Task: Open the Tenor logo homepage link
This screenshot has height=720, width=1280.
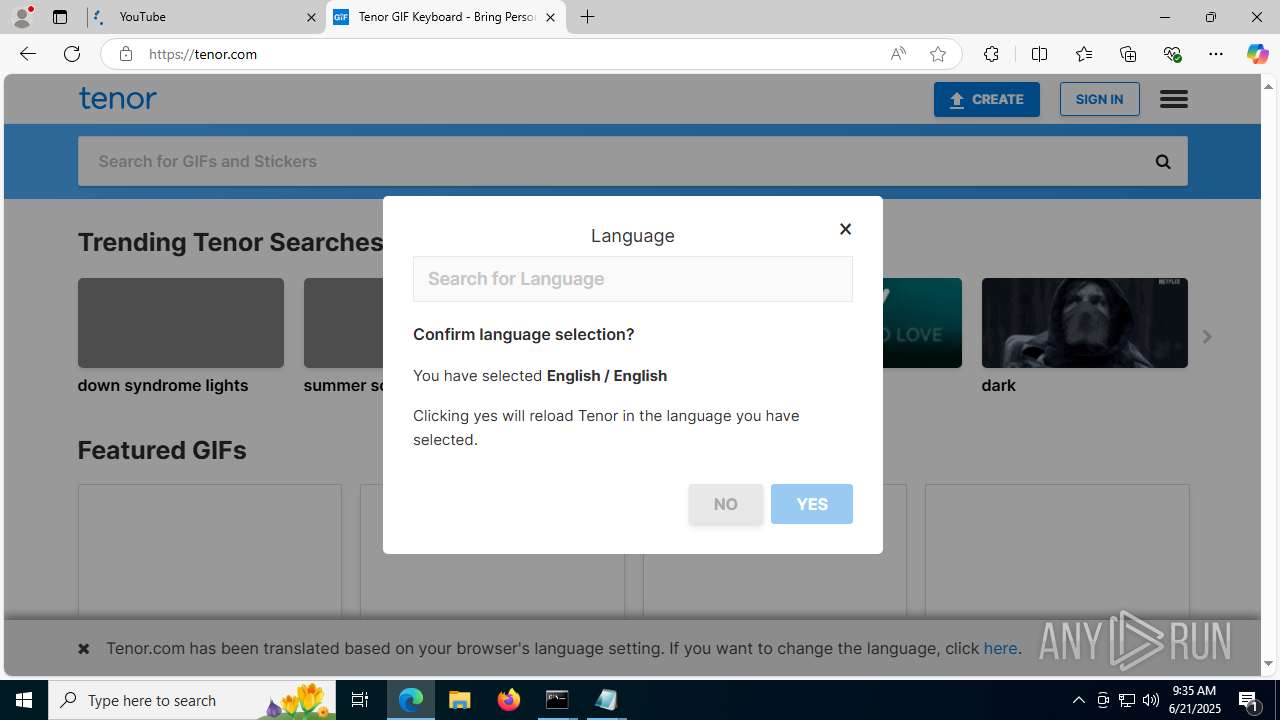Action: pyautogui.click(x=117, y=98)
